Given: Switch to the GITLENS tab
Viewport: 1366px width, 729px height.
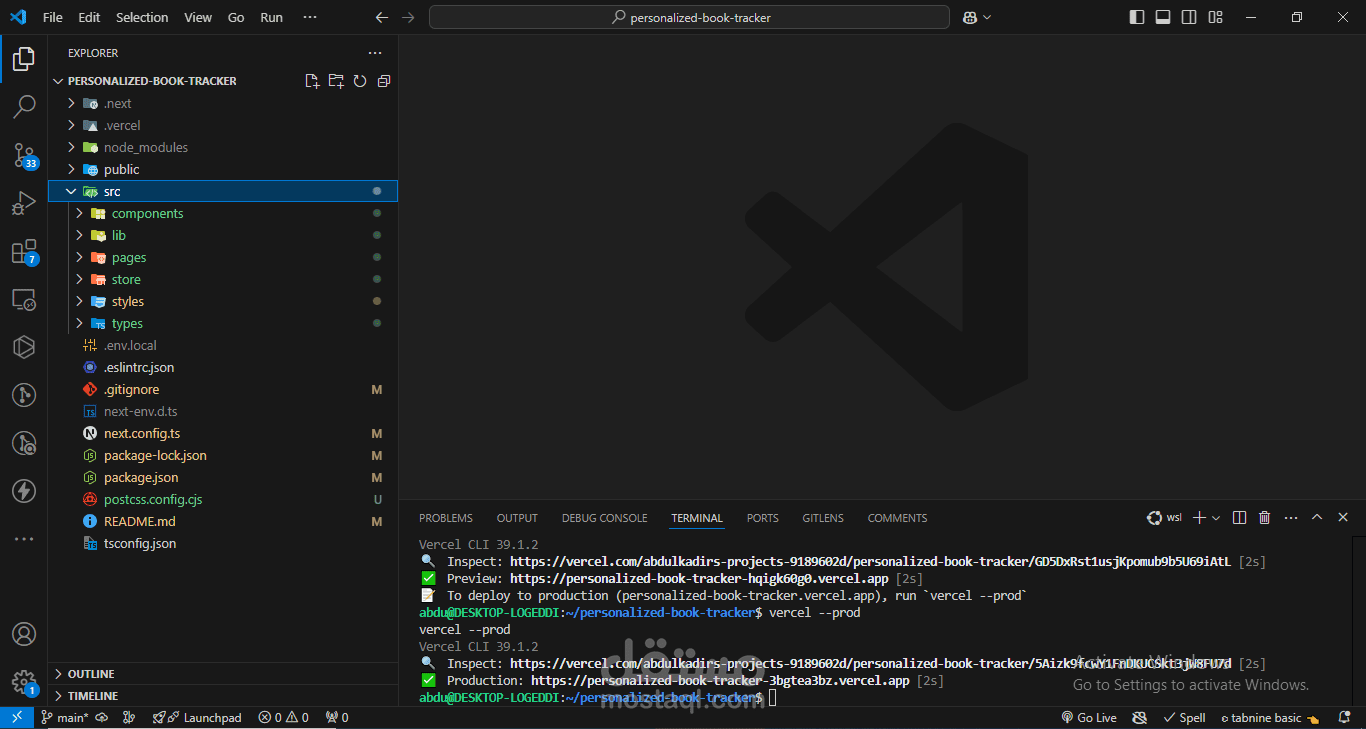Looking at the screenshot, I should pos(823,518).
